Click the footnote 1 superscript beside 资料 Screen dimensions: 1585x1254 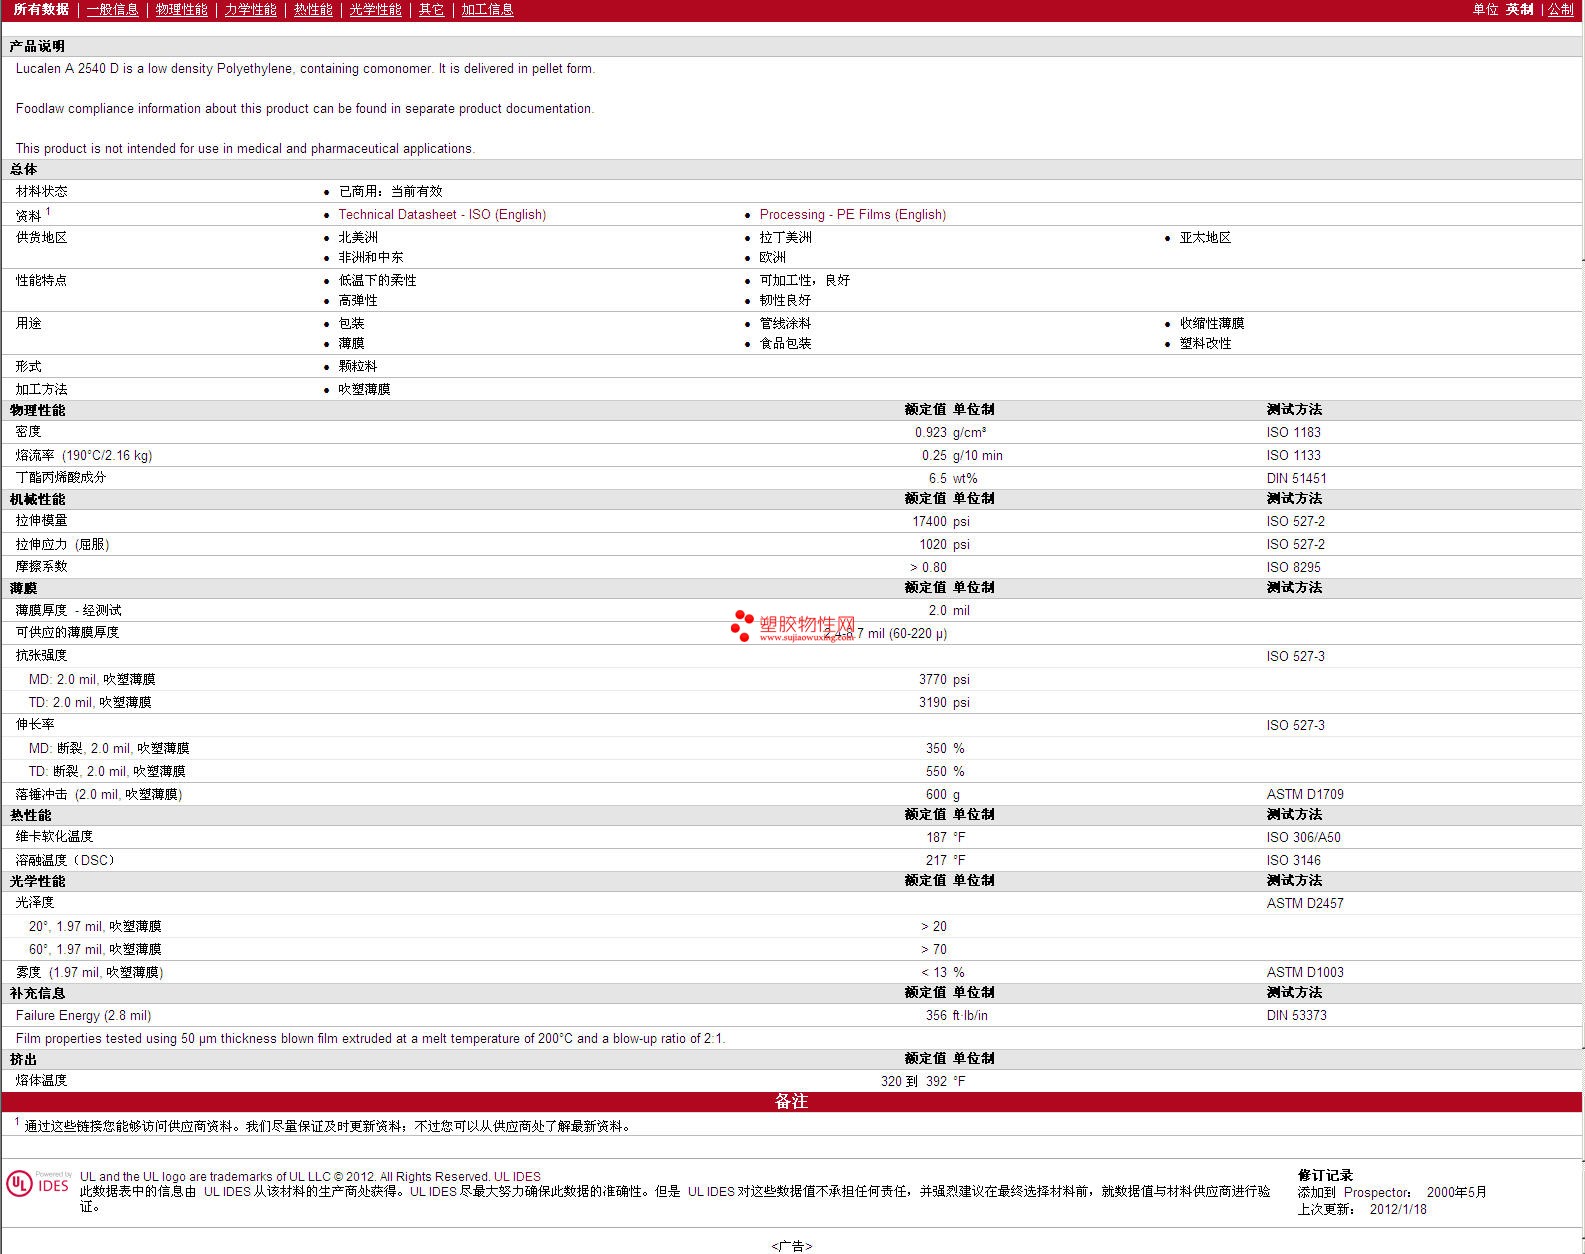tap(48, 211)
